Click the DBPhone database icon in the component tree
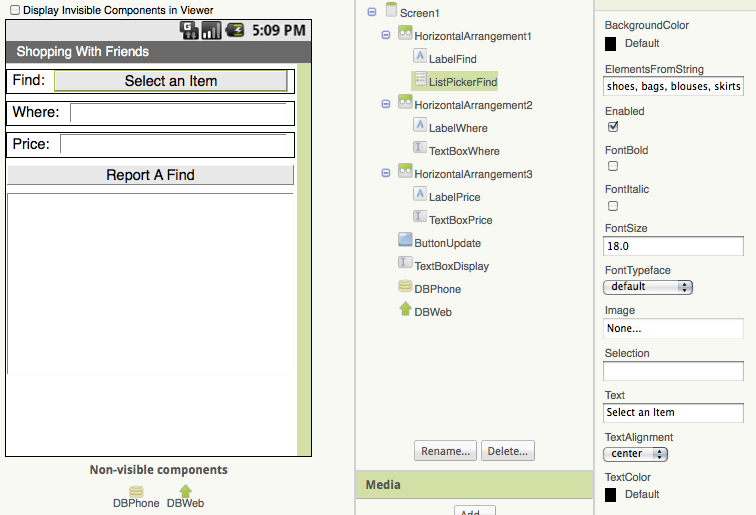This screenshot has width=756, height=515. [x=405, y=288]
